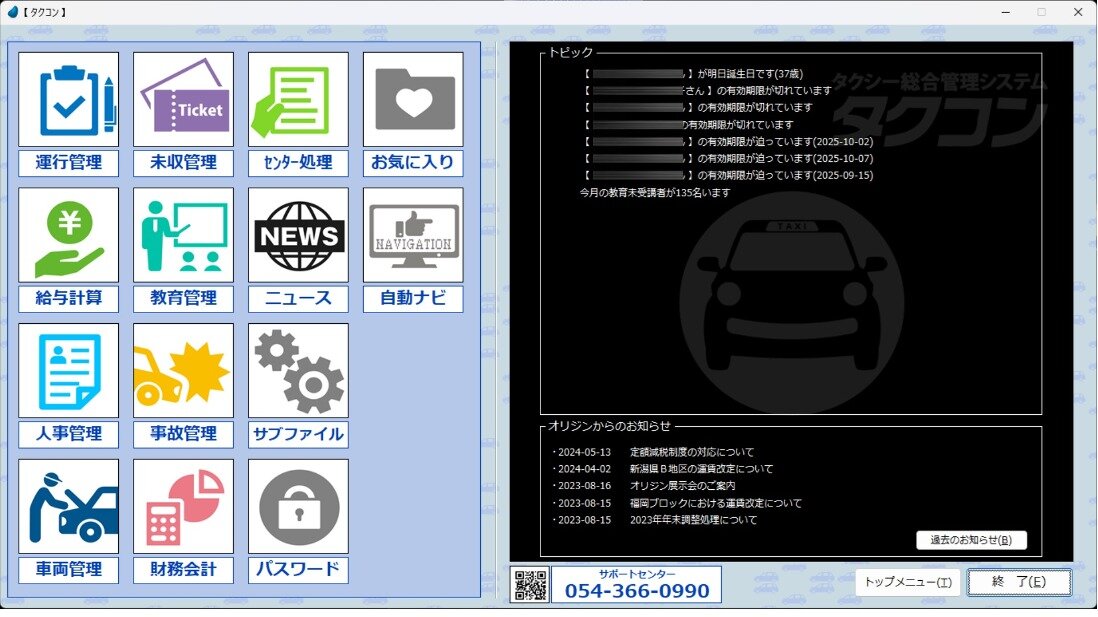Open the 給与計算 yen coin icon
The image size is (1098, 617).
pyautogui.click(x=68, y=236)
